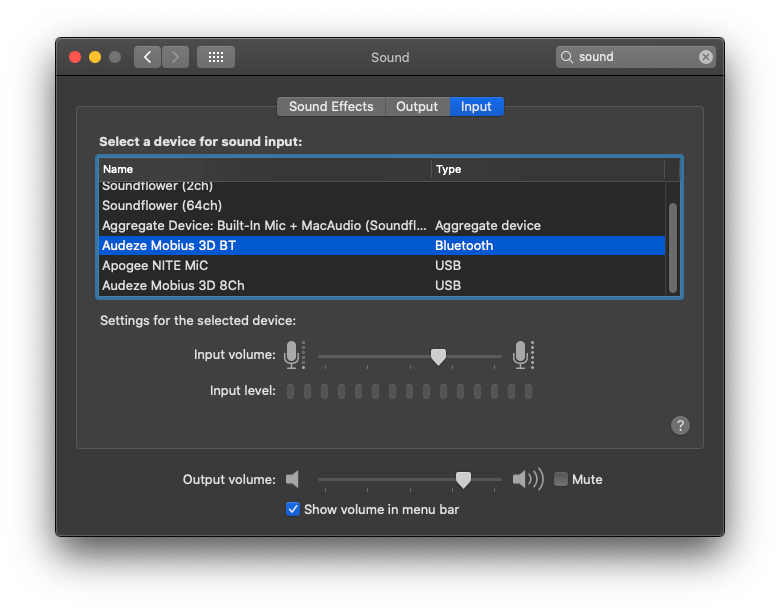This screenshot has height=610, width=780.
Task: Clear the search field with the x icon
Action: [x=705, y=57]
